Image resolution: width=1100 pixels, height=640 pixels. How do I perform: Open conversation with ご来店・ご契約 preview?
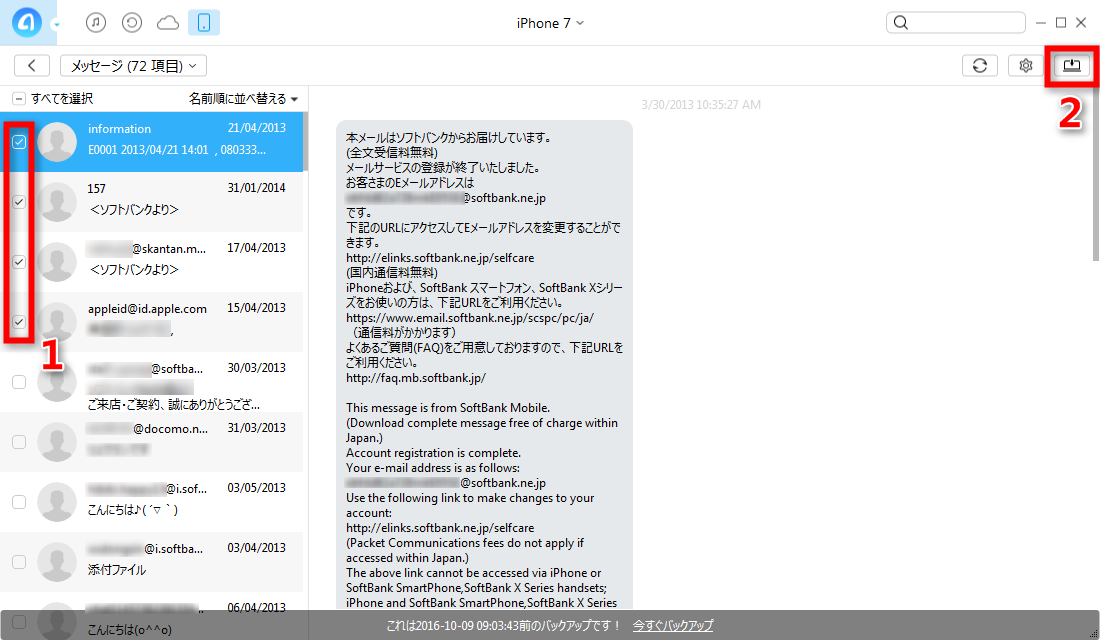pyautogui.click(x=152, y=382)
